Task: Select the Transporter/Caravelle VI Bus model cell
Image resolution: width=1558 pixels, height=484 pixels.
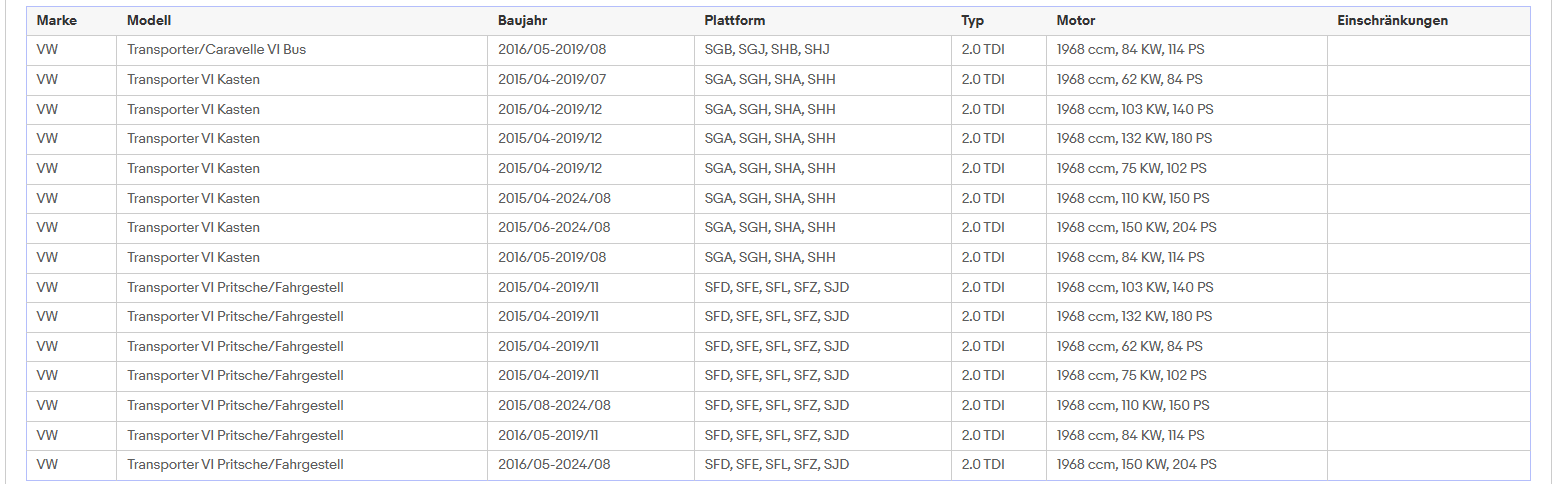Action: coord(302,50)
